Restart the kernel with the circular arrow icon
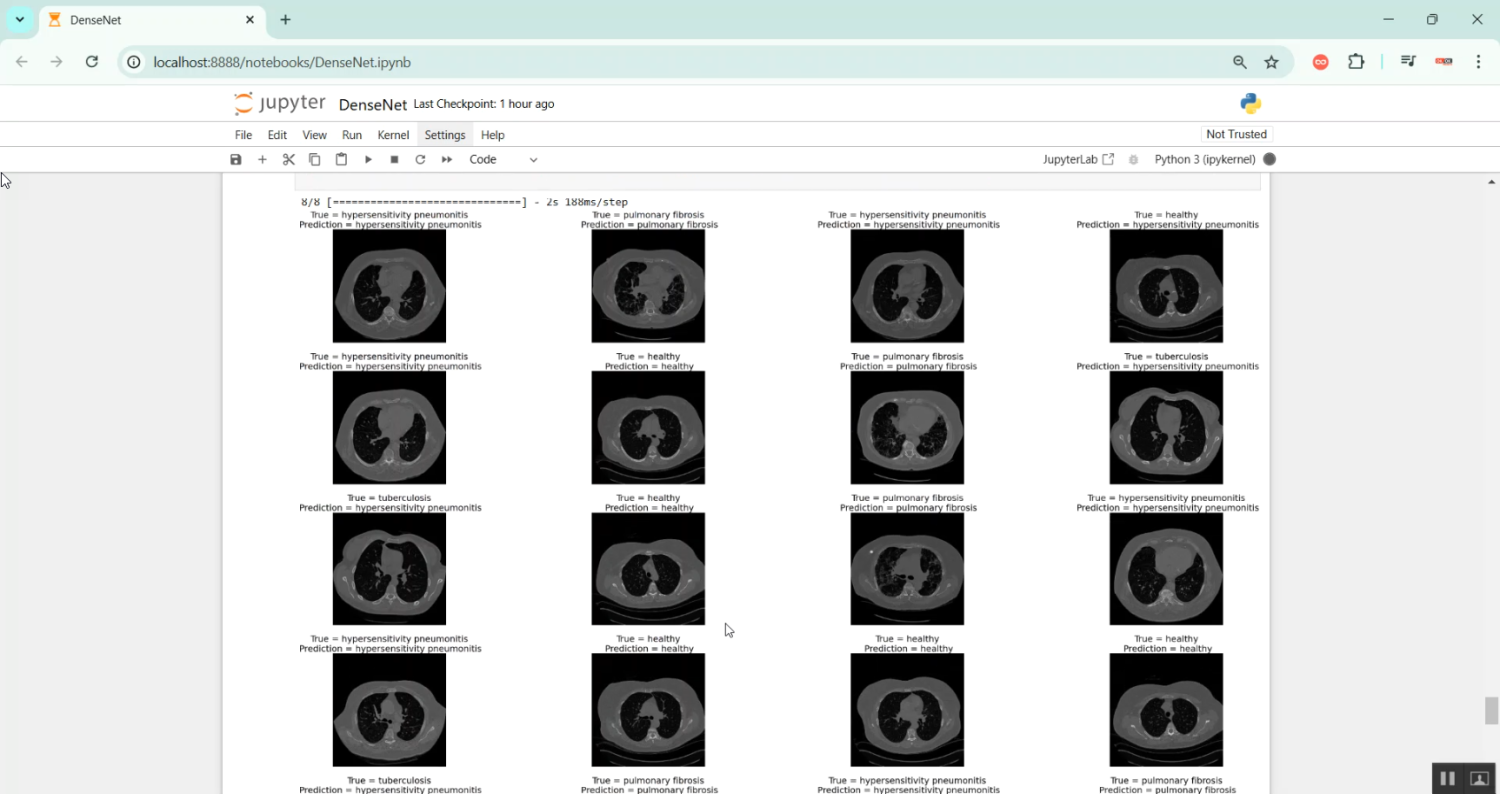1500x794 pixels. pyautogui.click(x=420, y=160)
